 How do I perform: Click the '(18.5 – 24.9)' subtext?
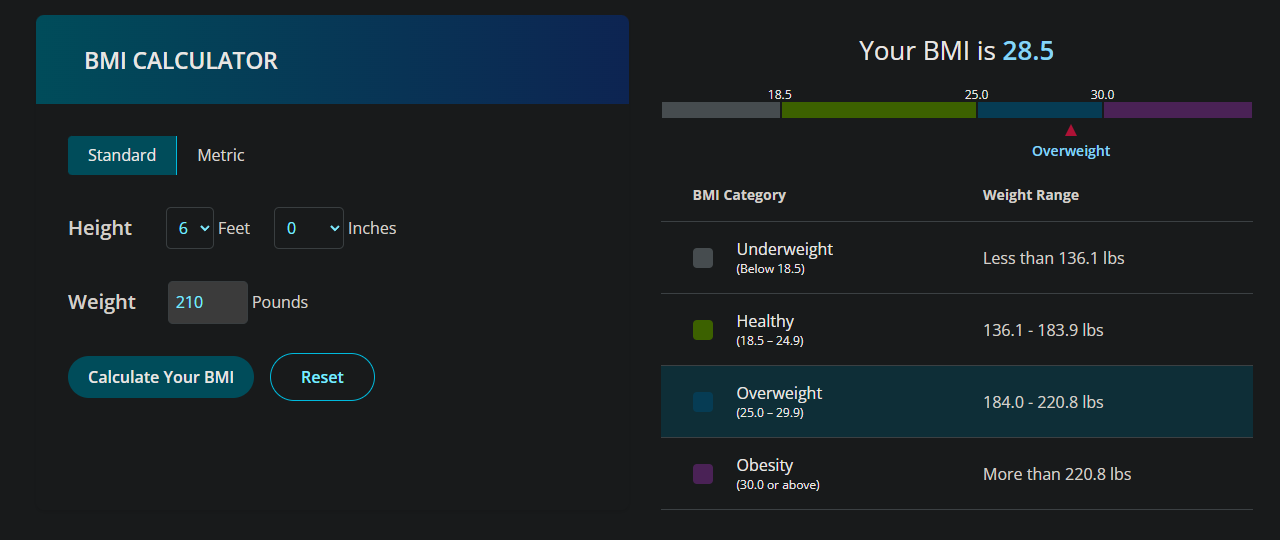tap(770, 341)
